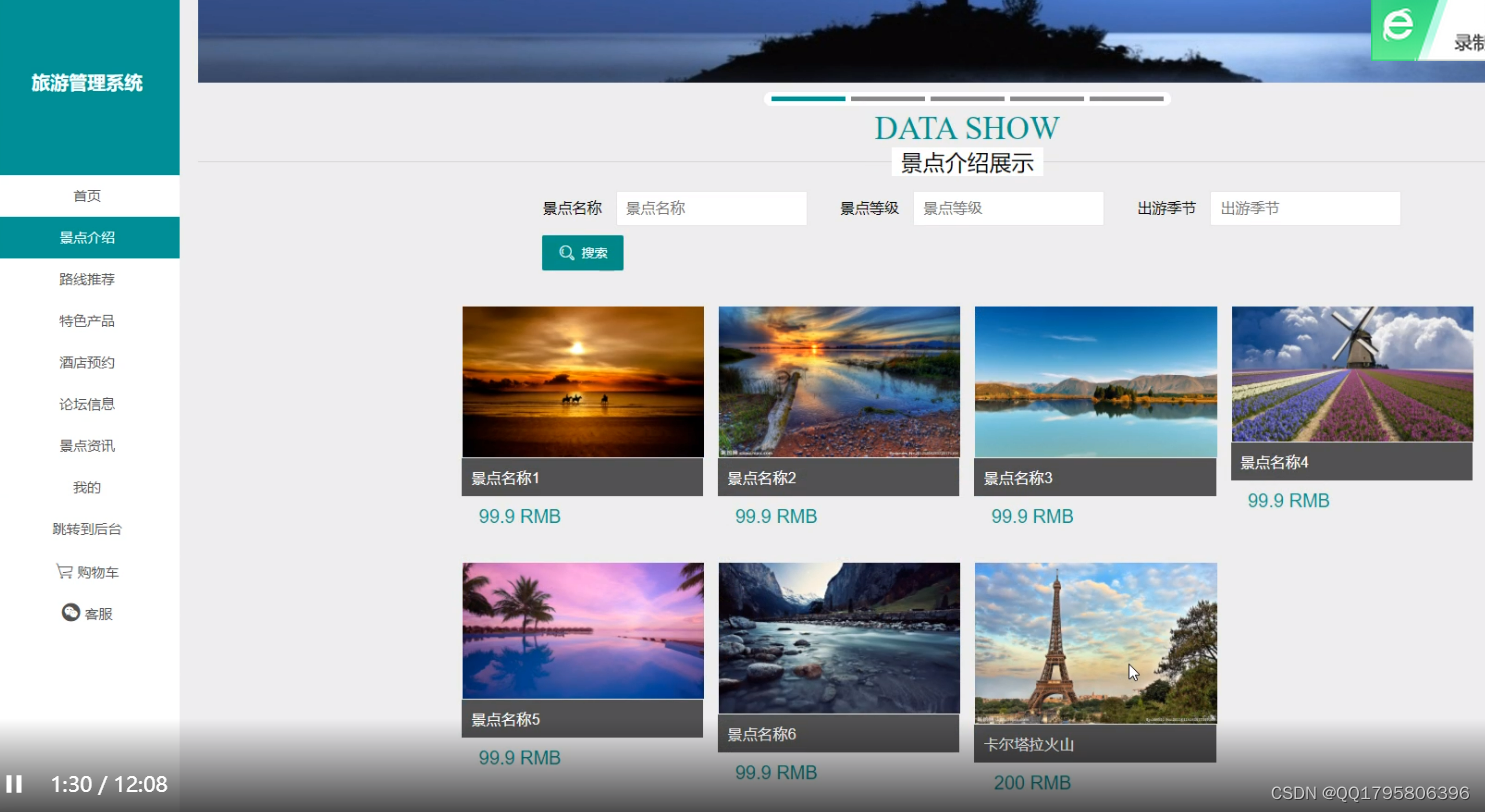Image resolution: width=1485 pixels, height=812 pixels.
Task: Click the shopping cart icon in sidebar
Action: tap(64, 571)
